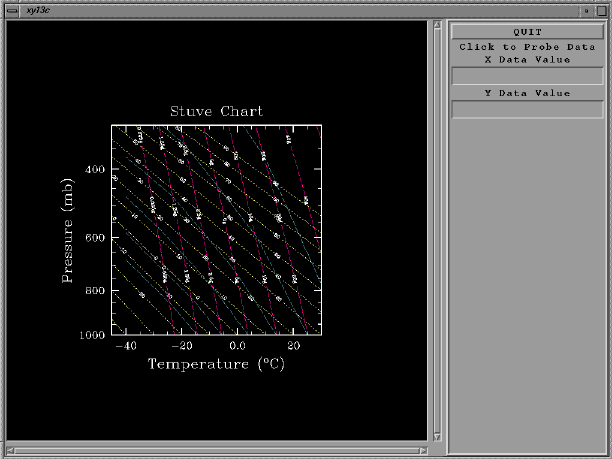The width and height of the screenshot is (612, 459).
Task: Click the maximize window button
Action: pos(602,8)
